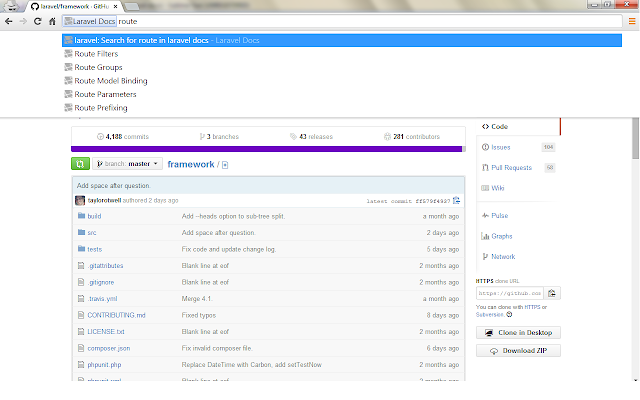Open the .gitignore file

coord(101,282)
